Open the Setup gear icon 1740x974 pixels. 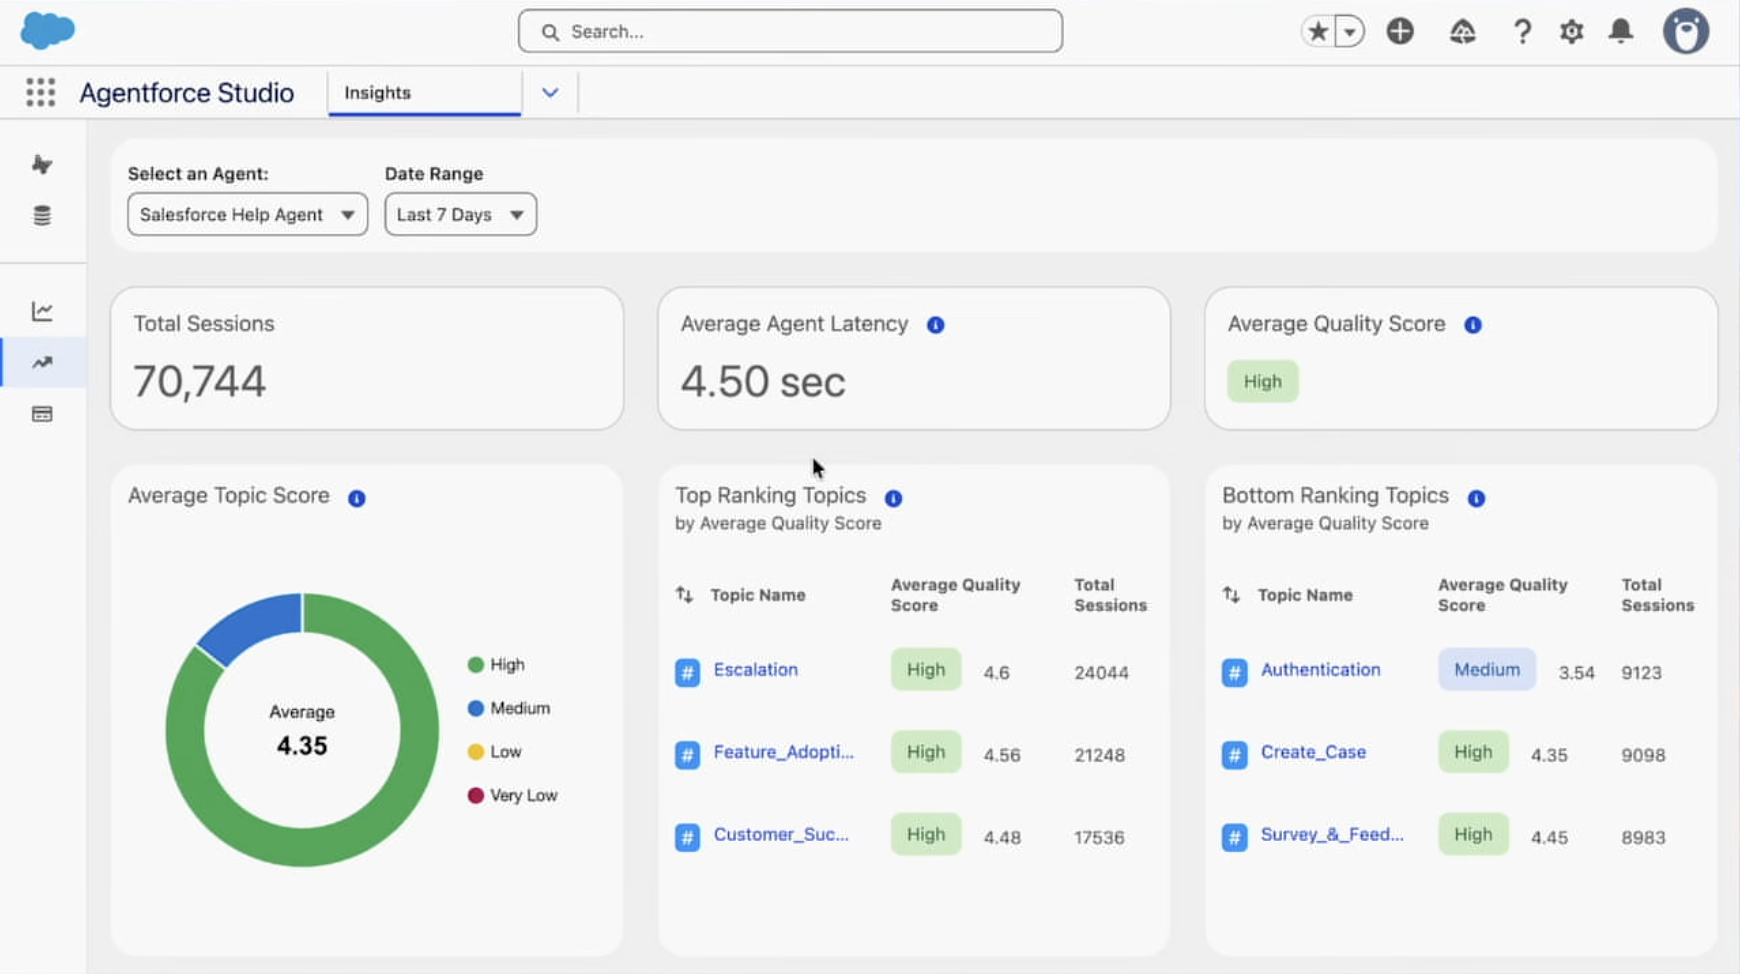point(1571,31)
